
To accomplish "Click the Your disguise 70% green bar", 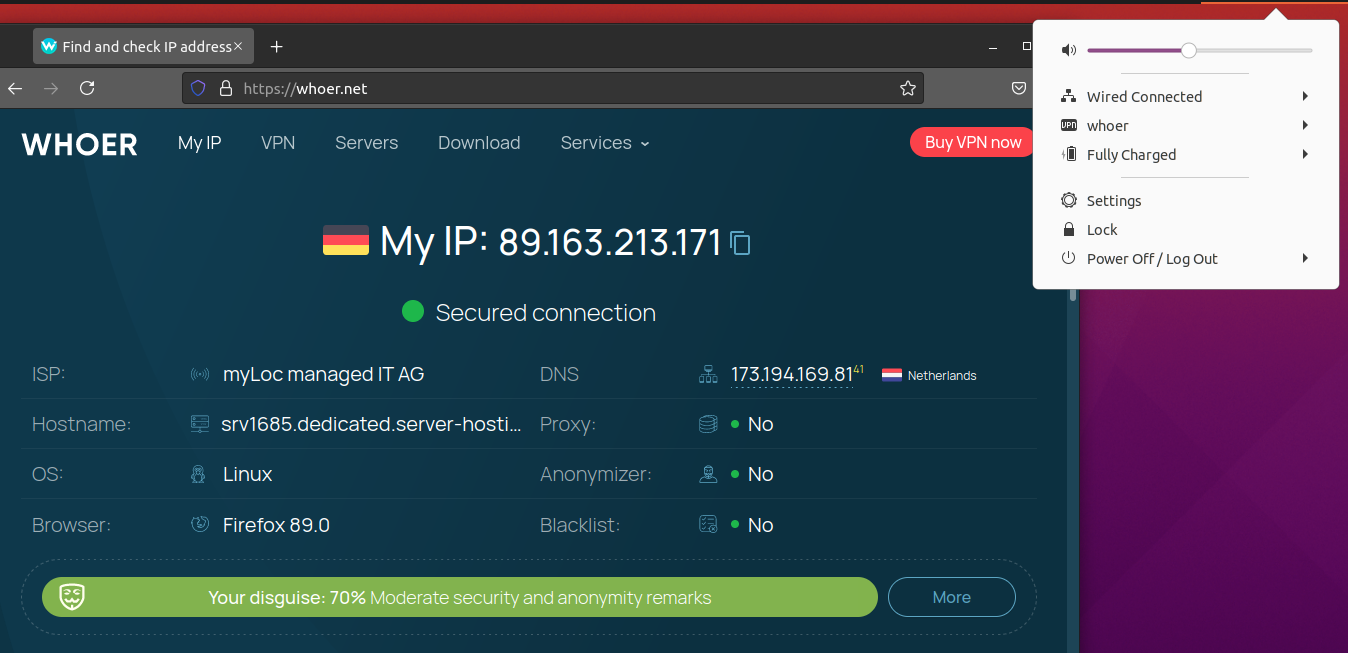I will pos(460,597).
